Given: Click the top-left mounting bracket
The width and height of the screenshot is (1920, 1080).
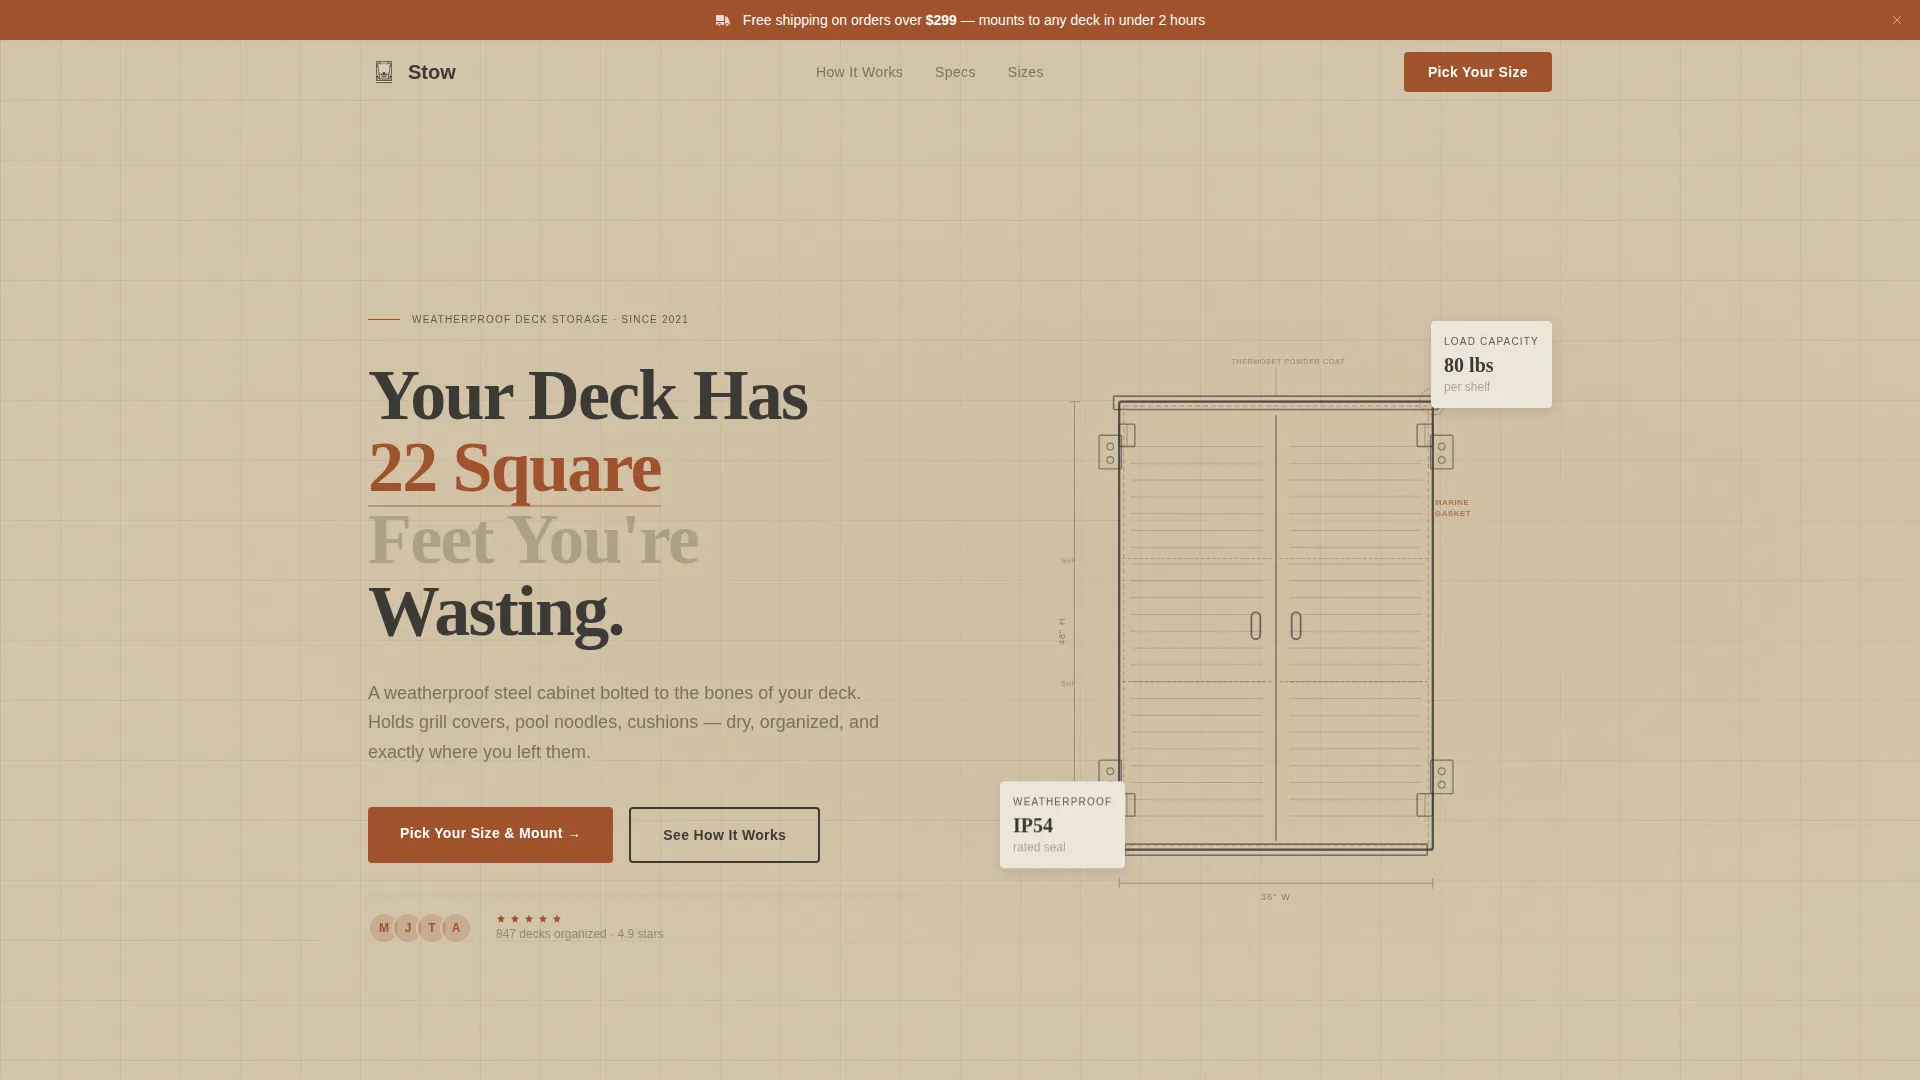Looking at the screenshot, I should pos(1110,452).
